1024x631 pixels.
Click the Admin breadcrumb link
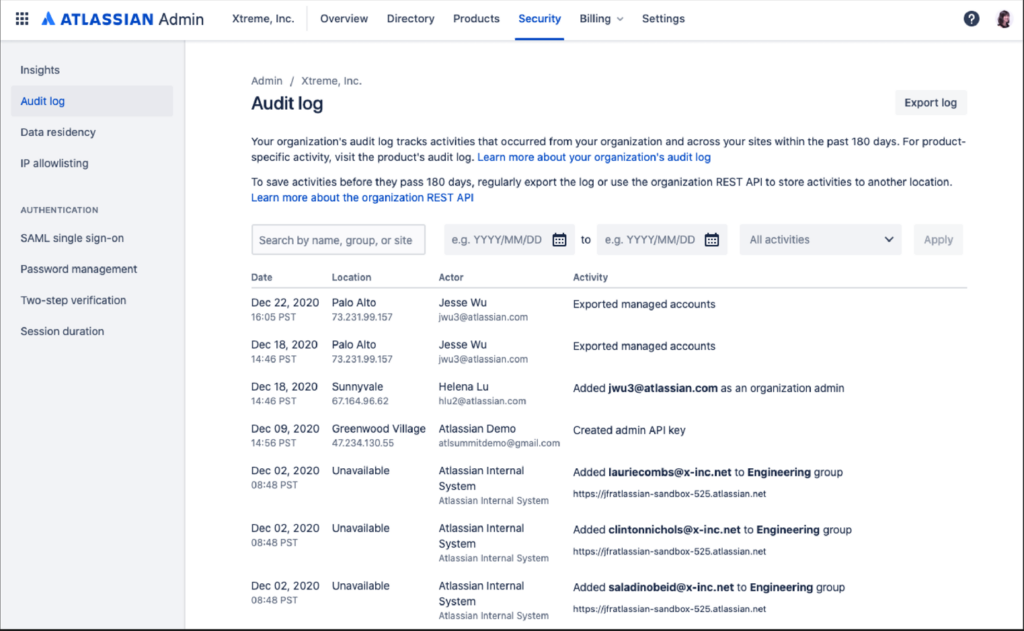pos(266,80)
